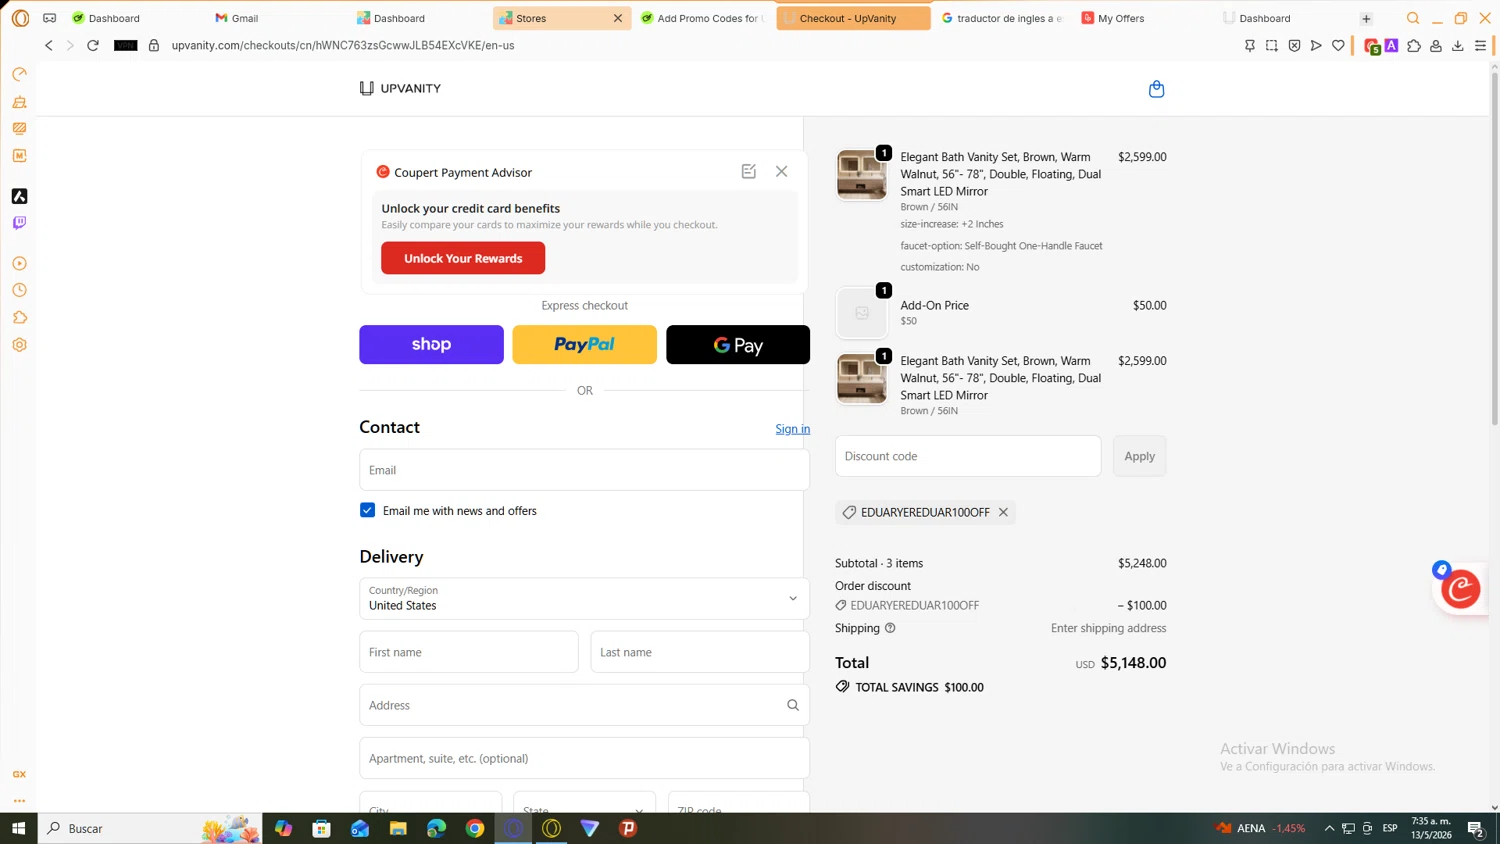
Task: Uncheck Email me with news and offers
Action: coord(367,510)
